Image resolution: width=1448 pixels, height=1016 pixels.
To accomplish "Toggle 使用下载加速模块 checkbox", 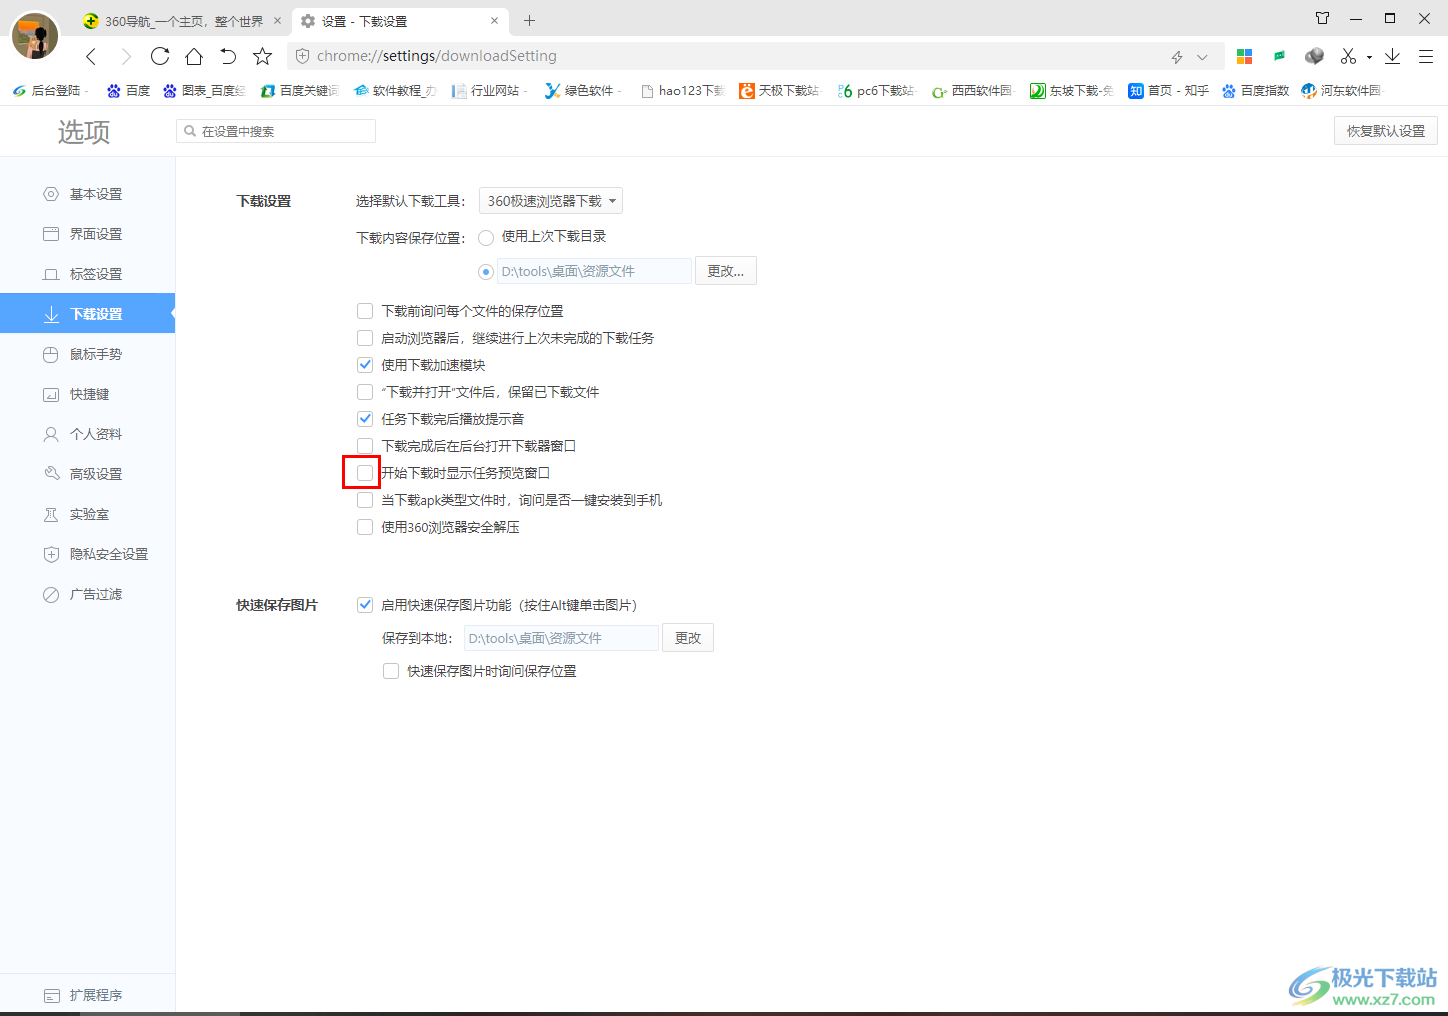I will 365,365.
